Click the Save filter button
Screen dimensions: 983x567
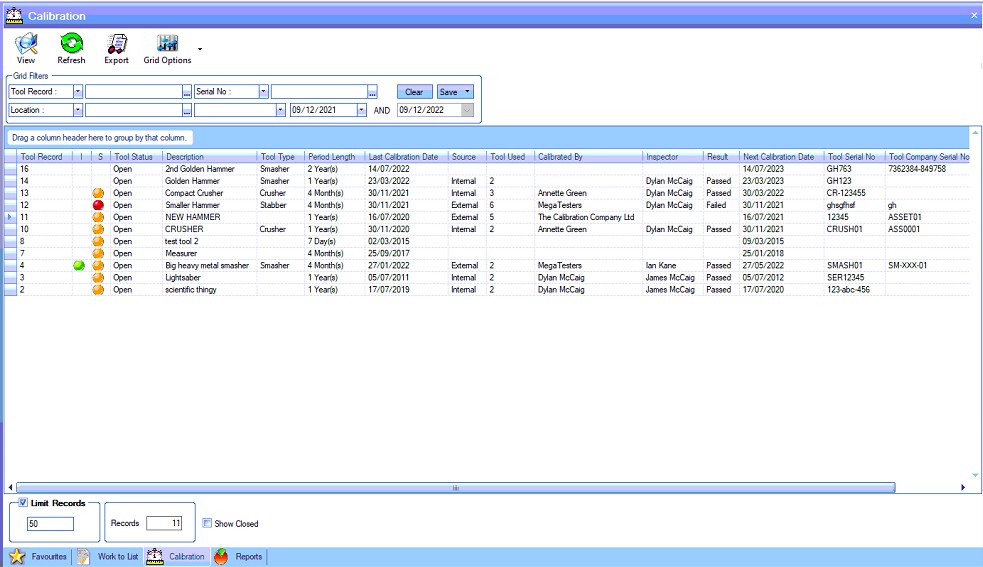[455, 92]
